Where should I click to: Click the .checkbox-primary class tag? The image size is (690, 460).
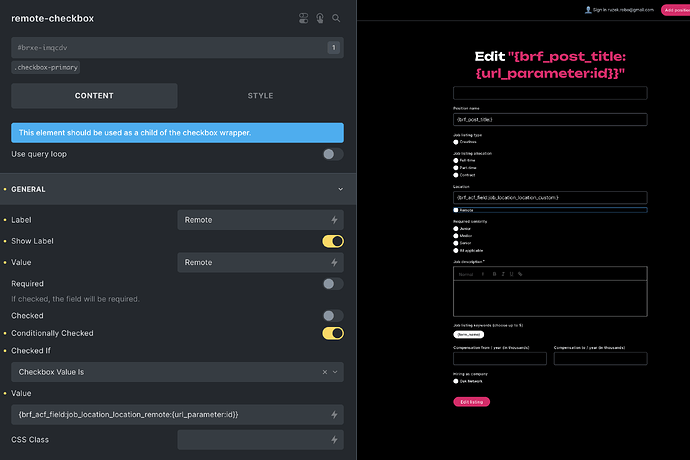(46, 67)
